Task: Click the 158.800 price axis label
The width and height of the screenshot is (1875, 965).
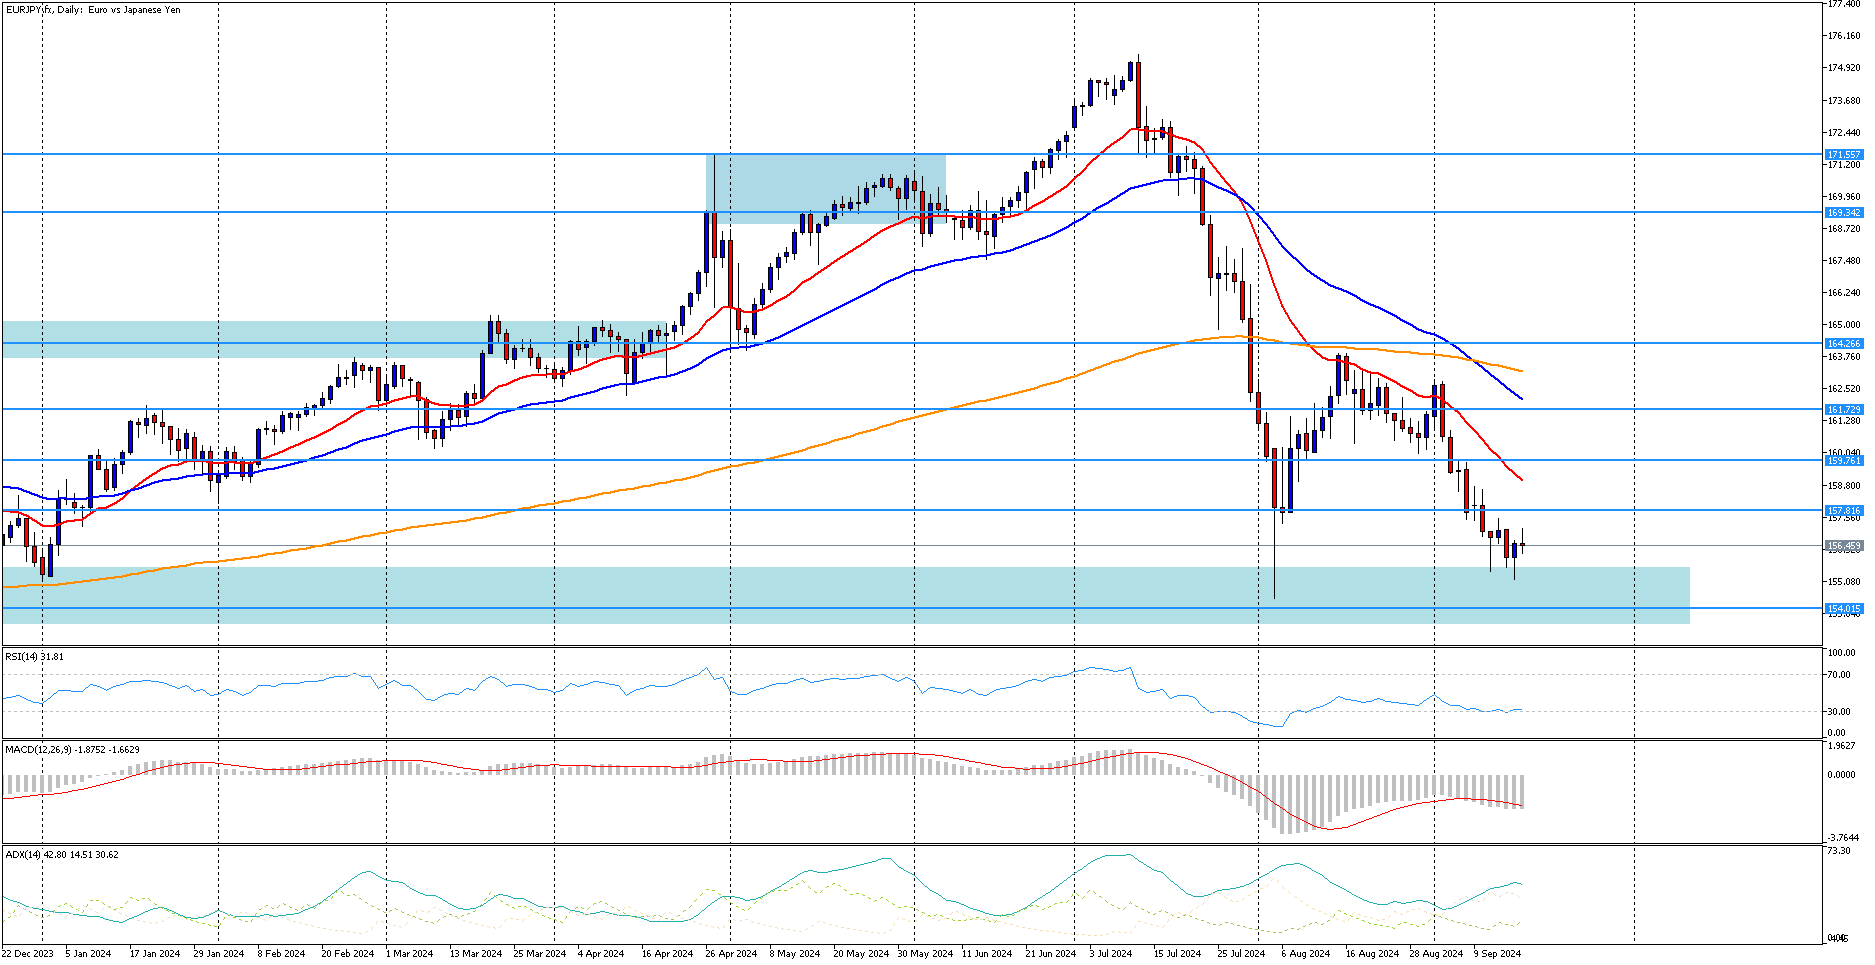Action: pos(1844,486)
